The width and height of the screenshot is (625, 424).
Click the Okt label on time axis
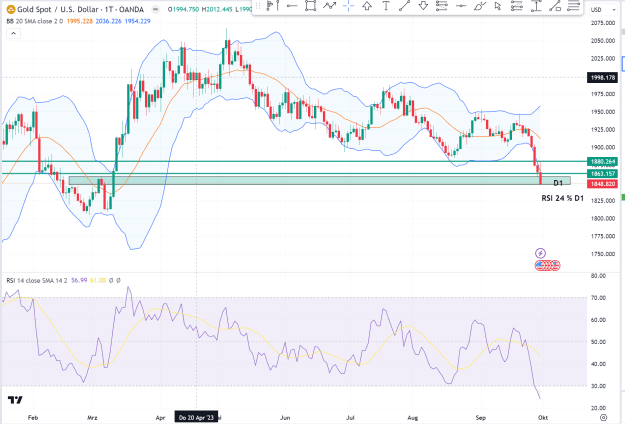point(543,418)
